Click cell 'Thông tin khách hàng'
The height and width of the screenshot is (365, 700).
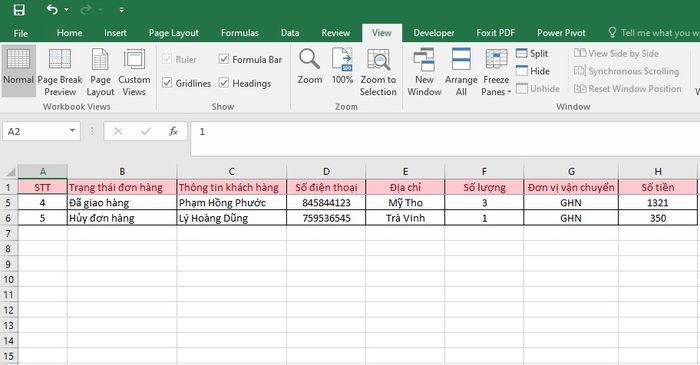point(232,187)
